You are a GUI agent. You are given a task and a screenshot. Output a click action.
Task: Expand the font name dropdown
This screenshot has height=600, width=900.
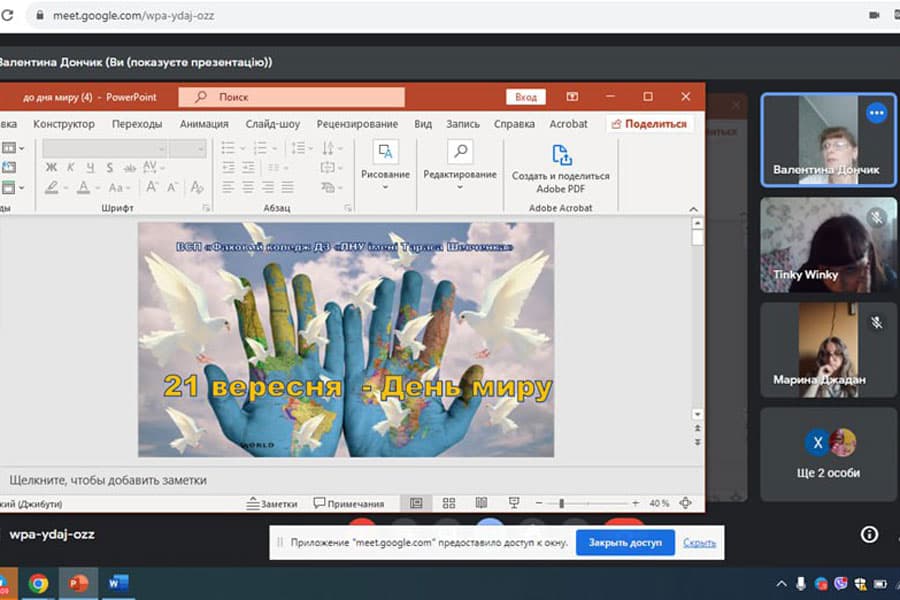160,148
